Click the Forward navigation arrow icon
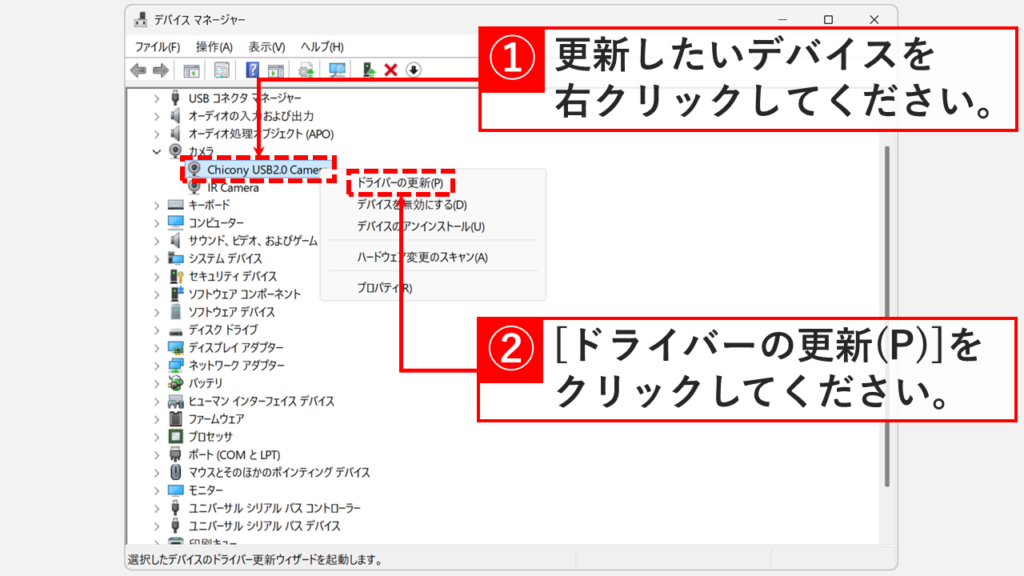1024x576 pixels. (159, 69)
